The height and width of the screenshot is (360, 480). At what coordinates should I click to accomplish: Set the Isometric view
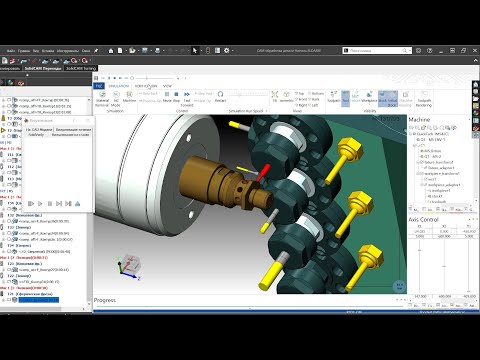286,97
